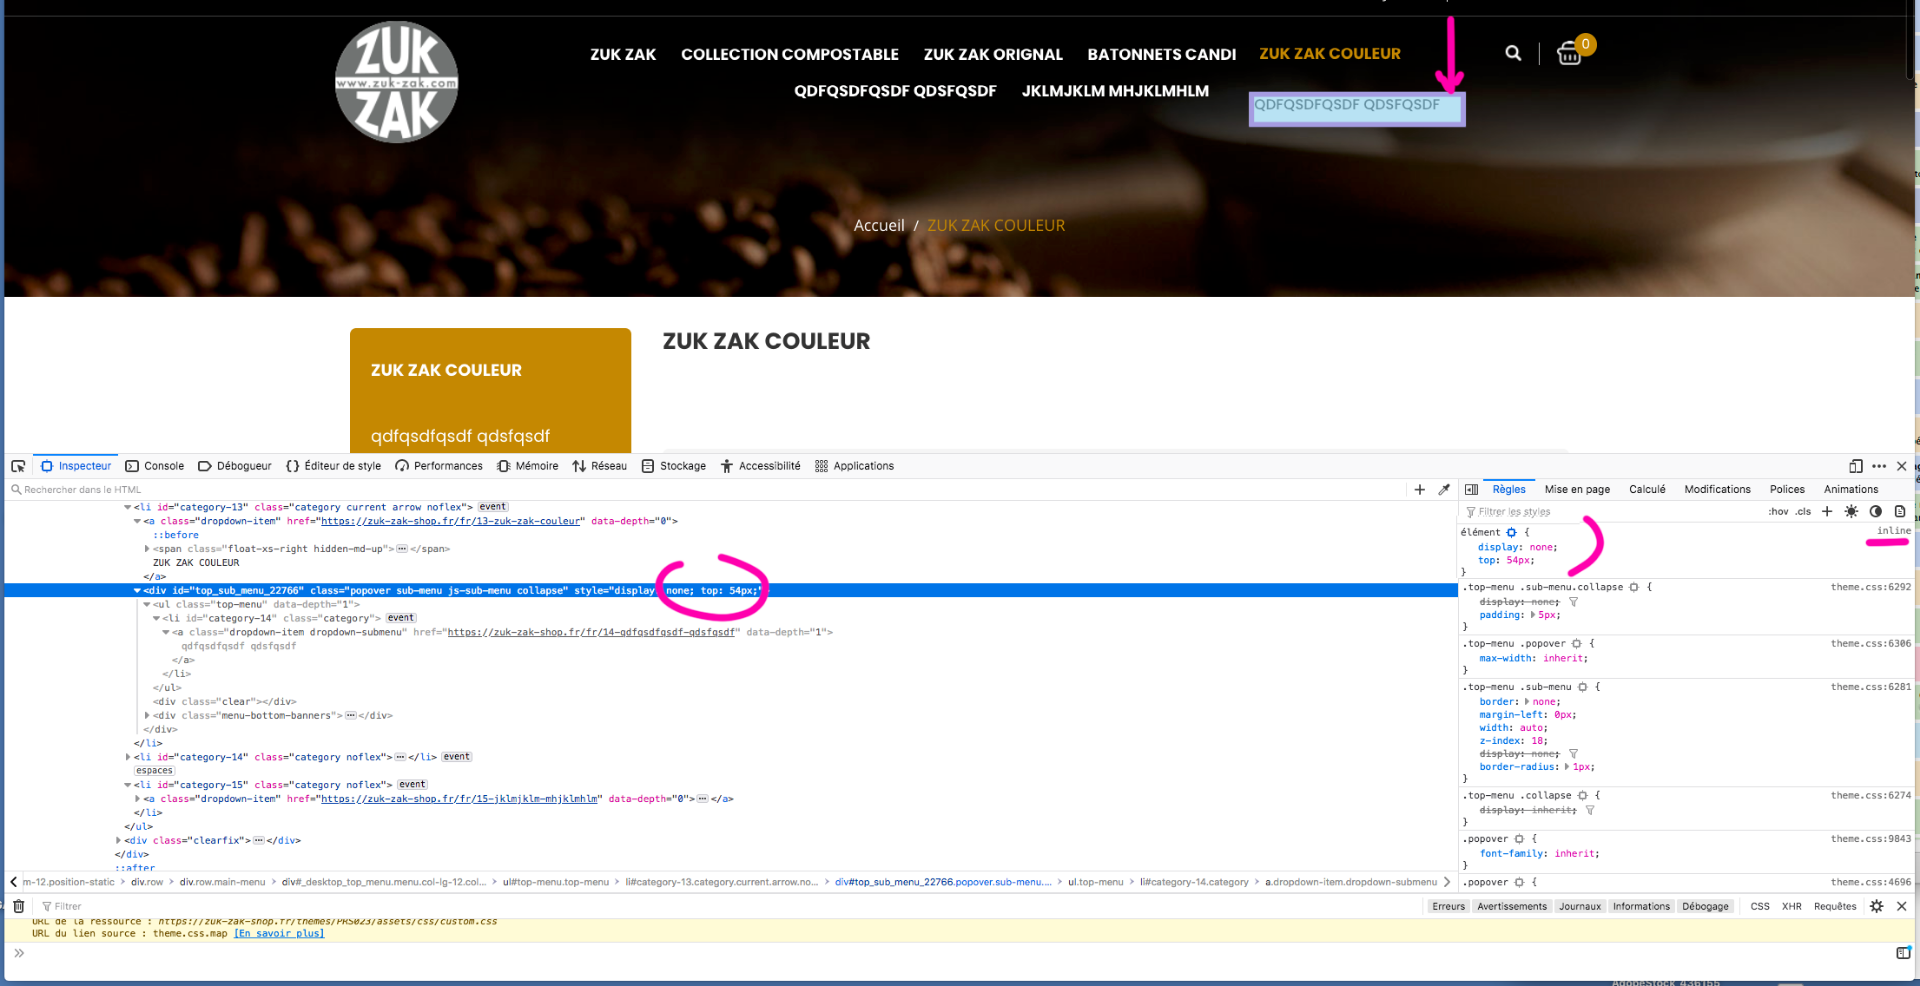Click the div#_desktop_top_menu breadcrumb
The width and height of the screenshot is (1920, 986).
pos(383,882)
